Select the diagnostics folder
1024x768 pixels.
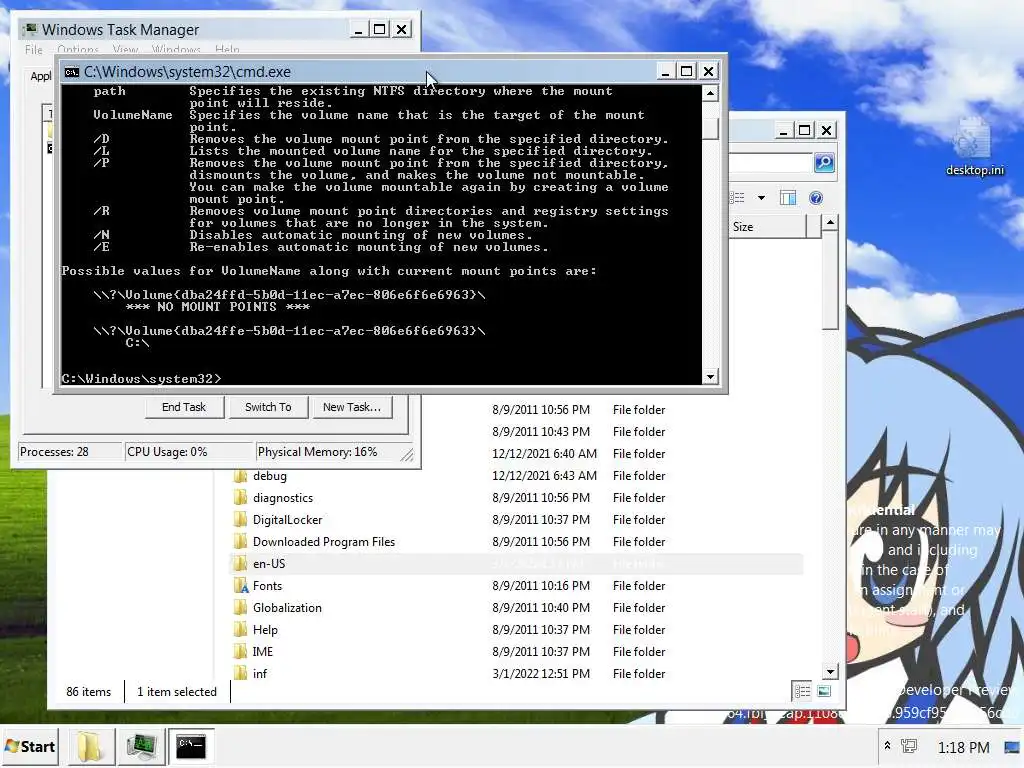point(283,498)
